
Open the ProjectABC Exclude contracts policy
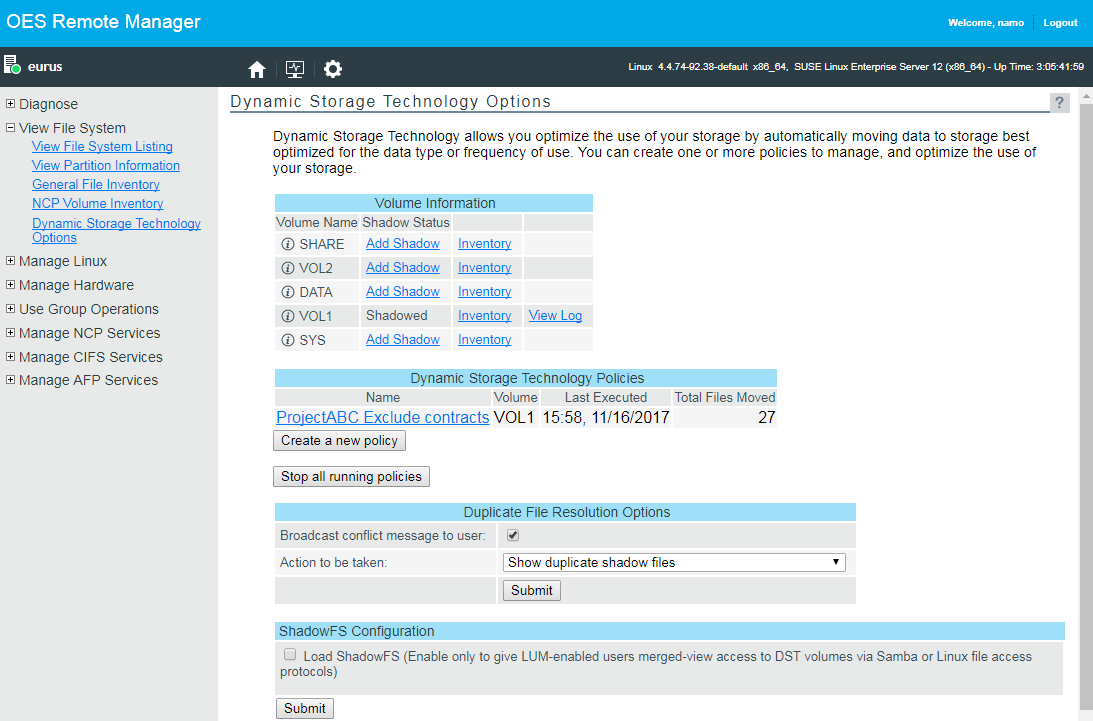(382, 418)
